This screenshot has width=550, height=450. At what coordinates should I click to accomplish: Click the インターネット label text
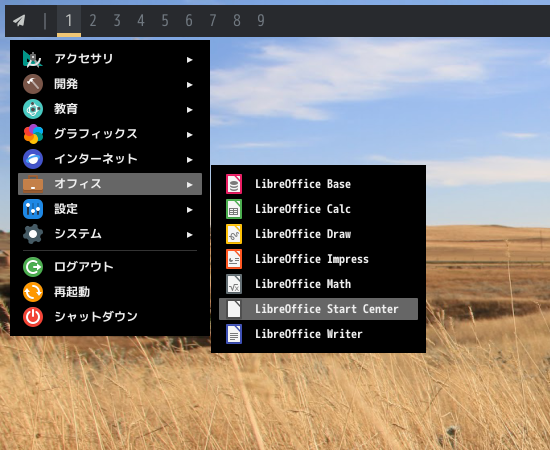(x=95, y=159)
